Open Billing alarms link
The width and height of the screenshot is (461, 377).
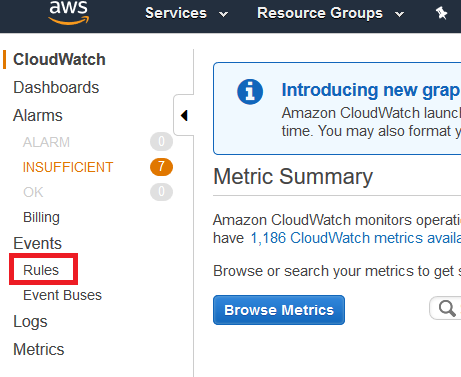coord(41,217)
